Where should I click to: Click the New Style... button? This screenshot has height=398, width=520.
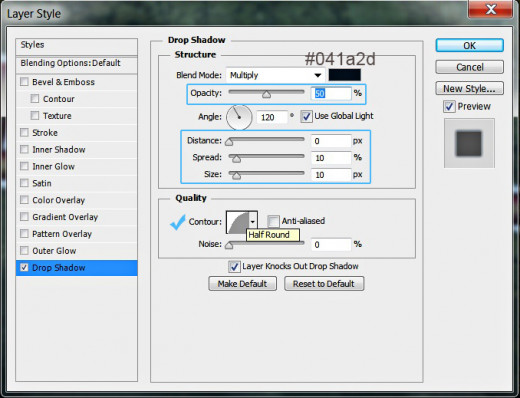pyautogui.click(x=469, y=88)
